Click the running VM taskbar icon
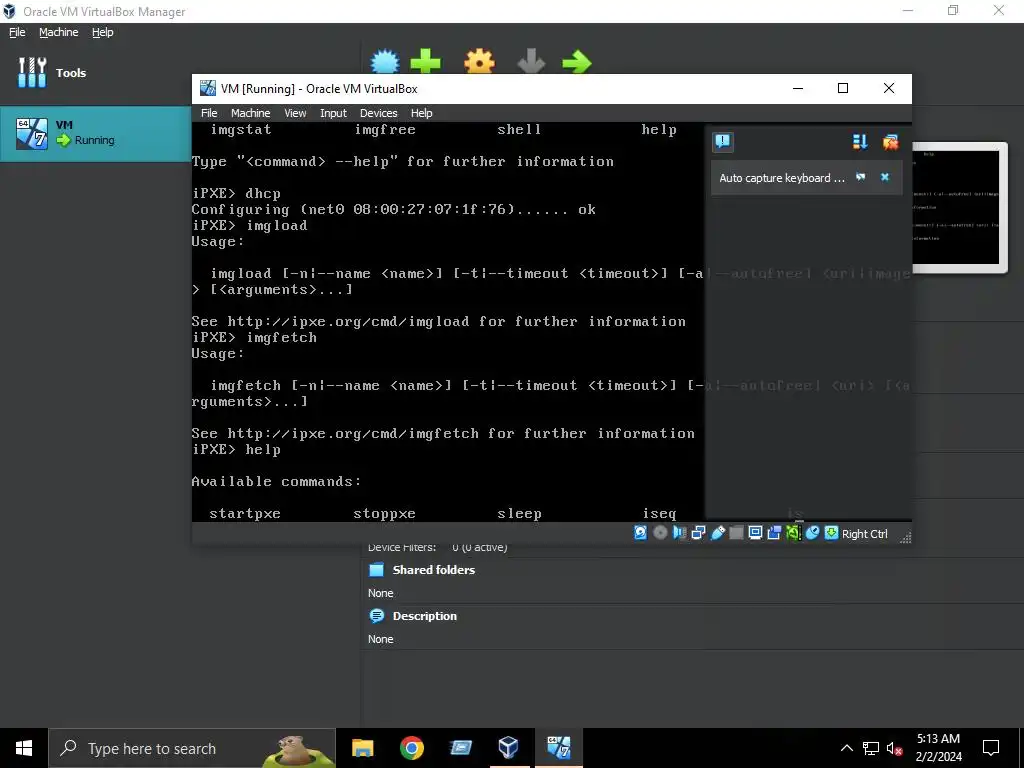1024x768 pixels. point(558,748)
